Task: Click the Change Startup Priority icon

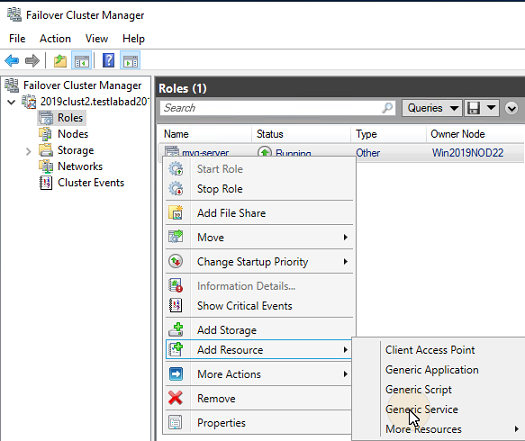Action: (x=176, y=262)
